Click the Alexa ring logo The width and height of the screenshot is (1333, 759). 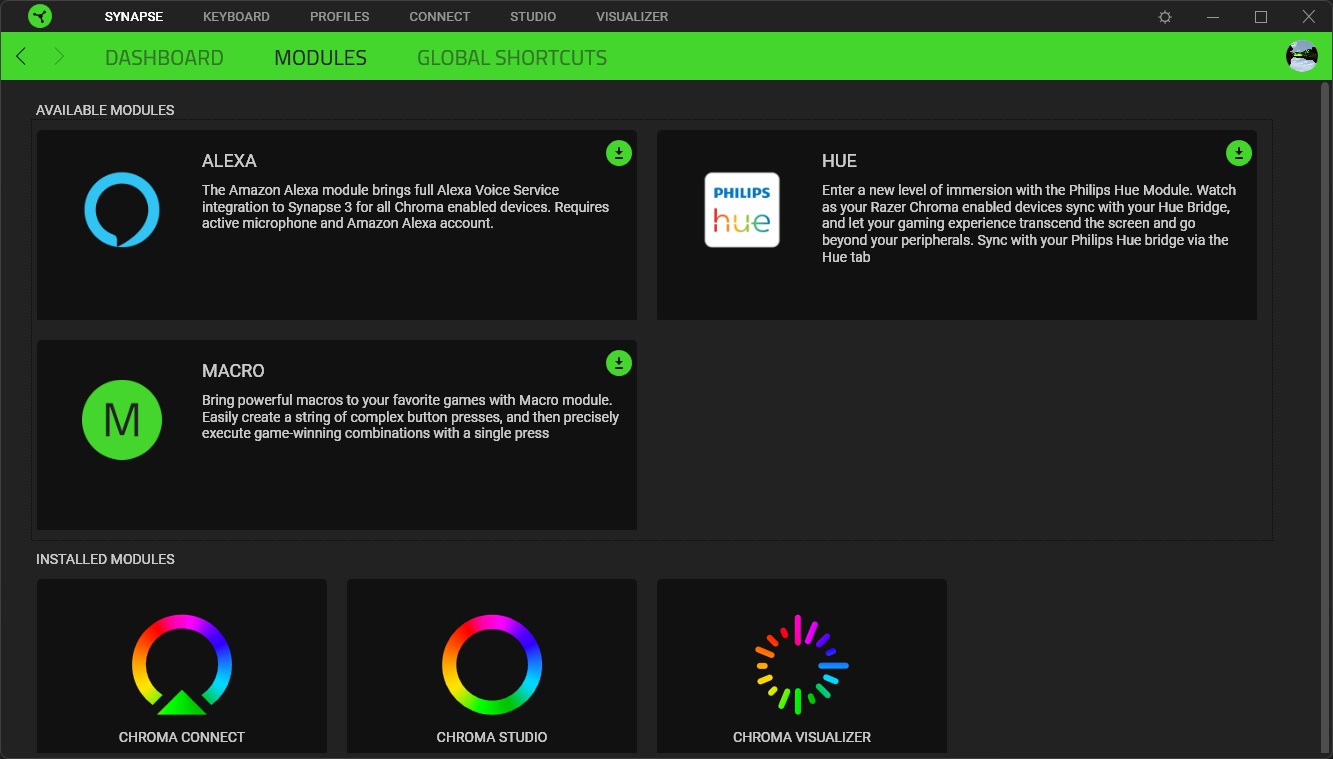[x=122, y=210]
